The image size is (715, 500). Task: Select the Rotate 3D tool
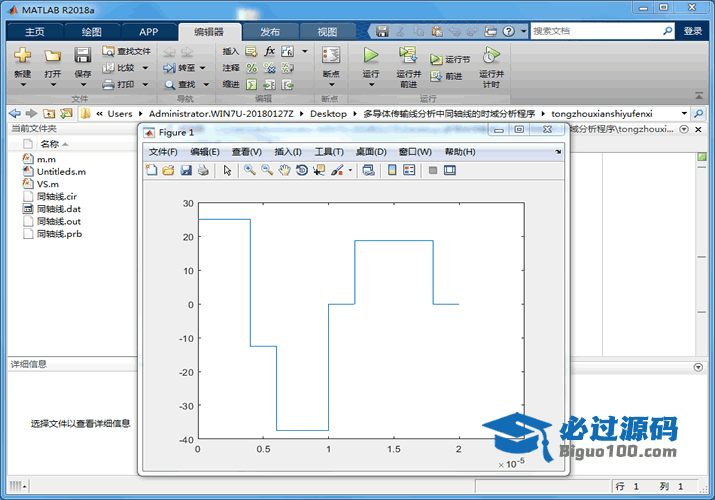pos(301,170)
